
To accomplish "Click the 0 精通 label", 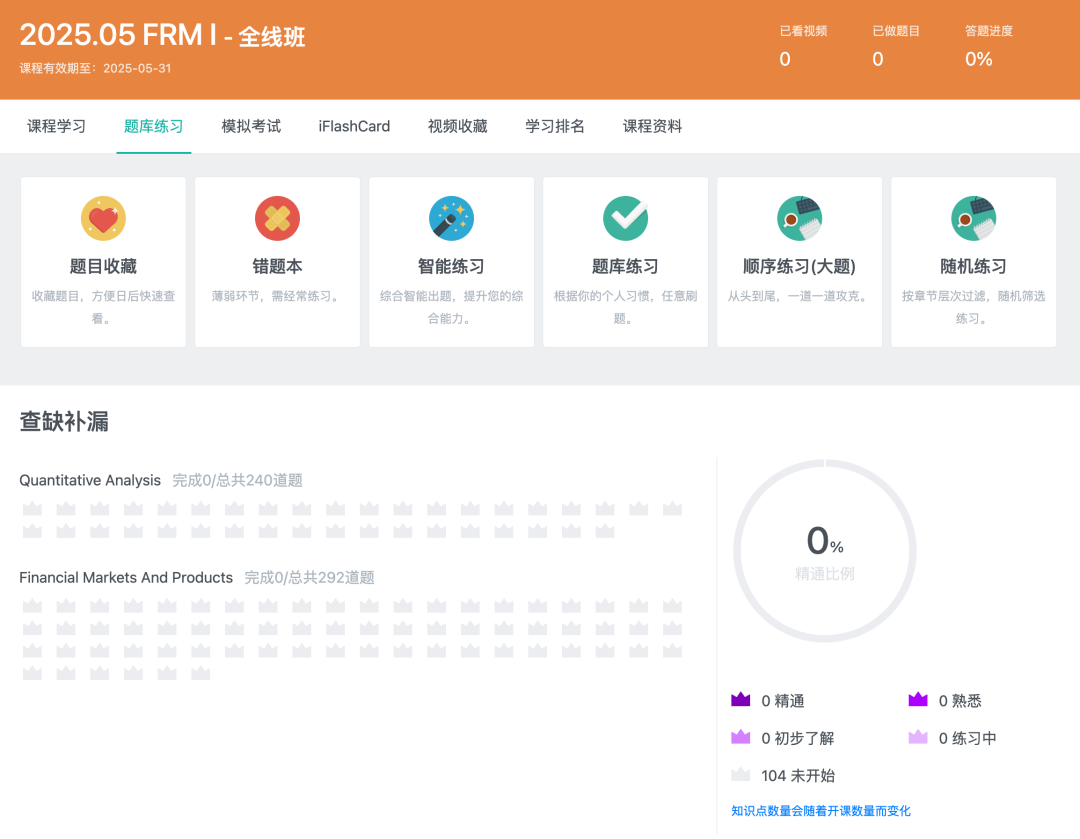I will click(x=782, y=701).
